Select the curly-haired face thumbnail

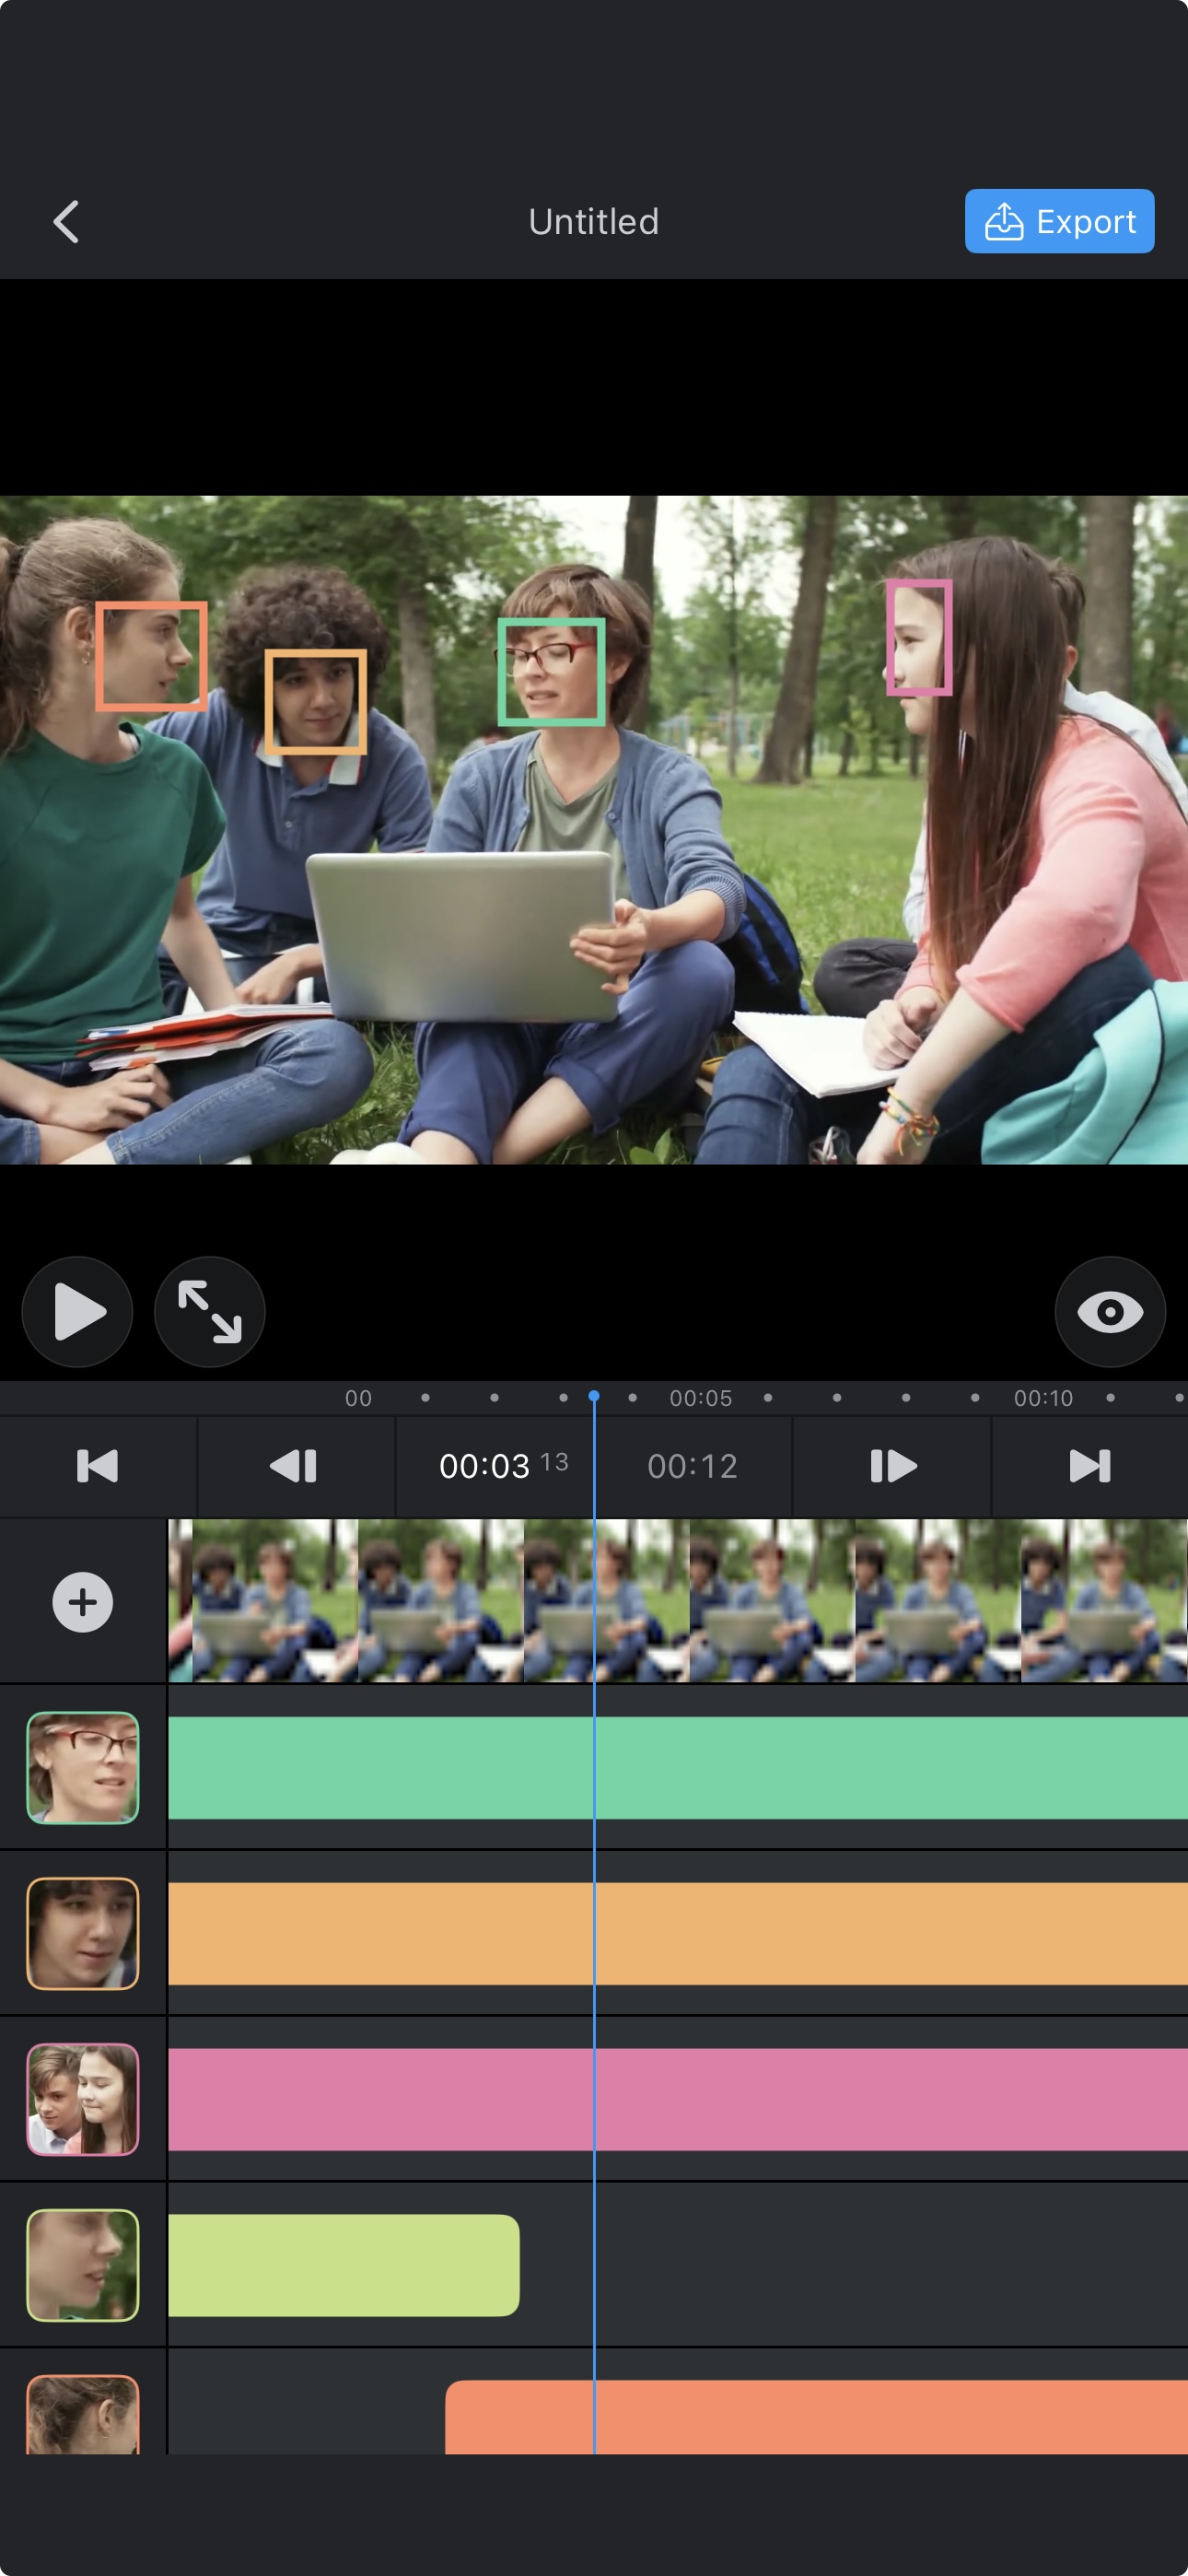[82, 1933]
